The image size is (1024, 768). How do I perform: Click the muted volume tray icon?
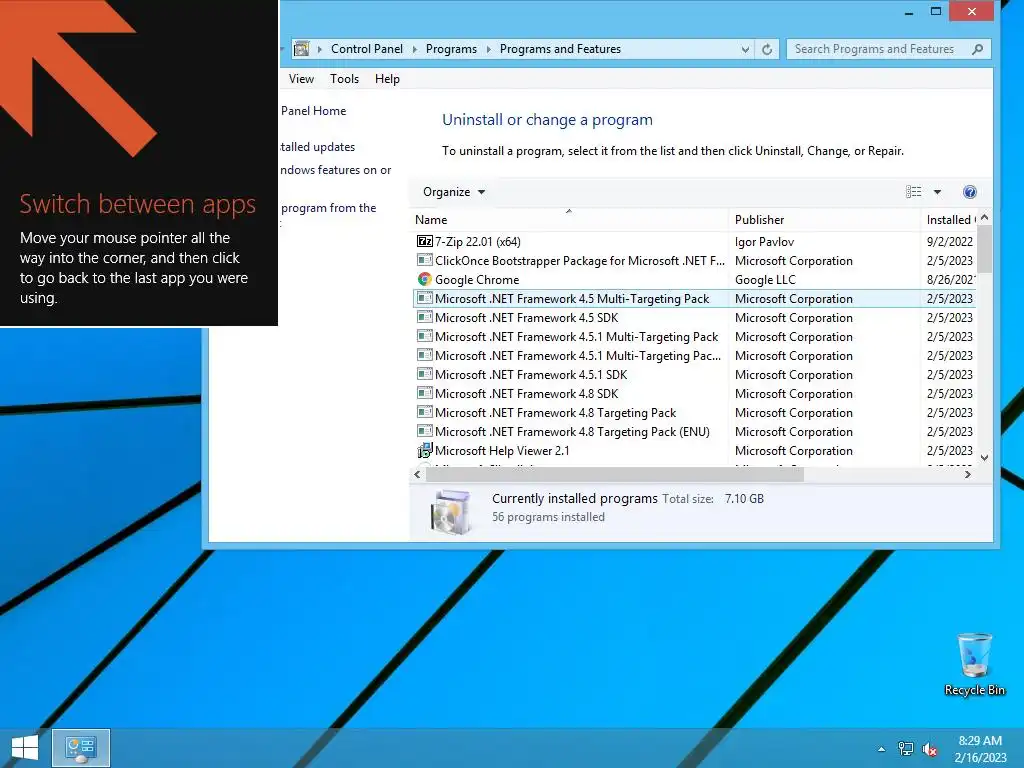(929, 749)
